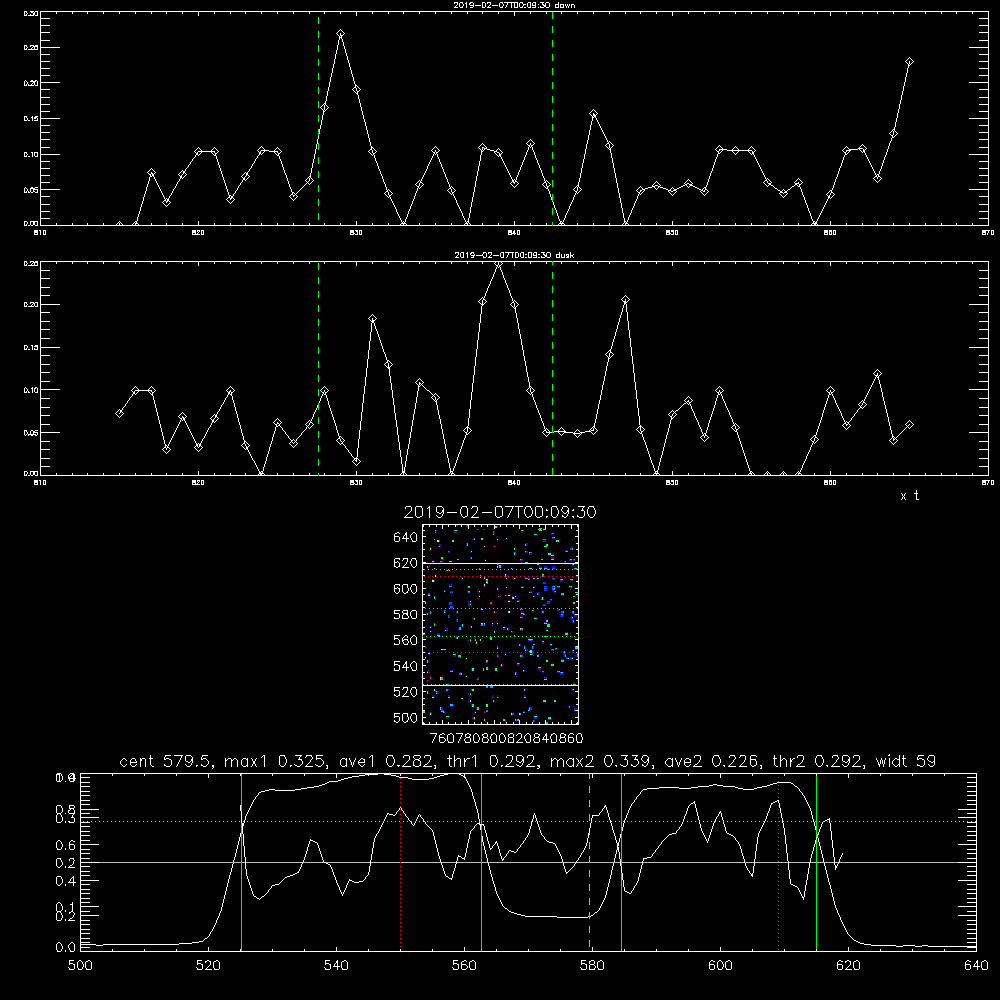This screenshot has height=1000, width=1000.
Task: Click the 520 label on bottom plot x-axis
Action: click(x=208, y=966)
